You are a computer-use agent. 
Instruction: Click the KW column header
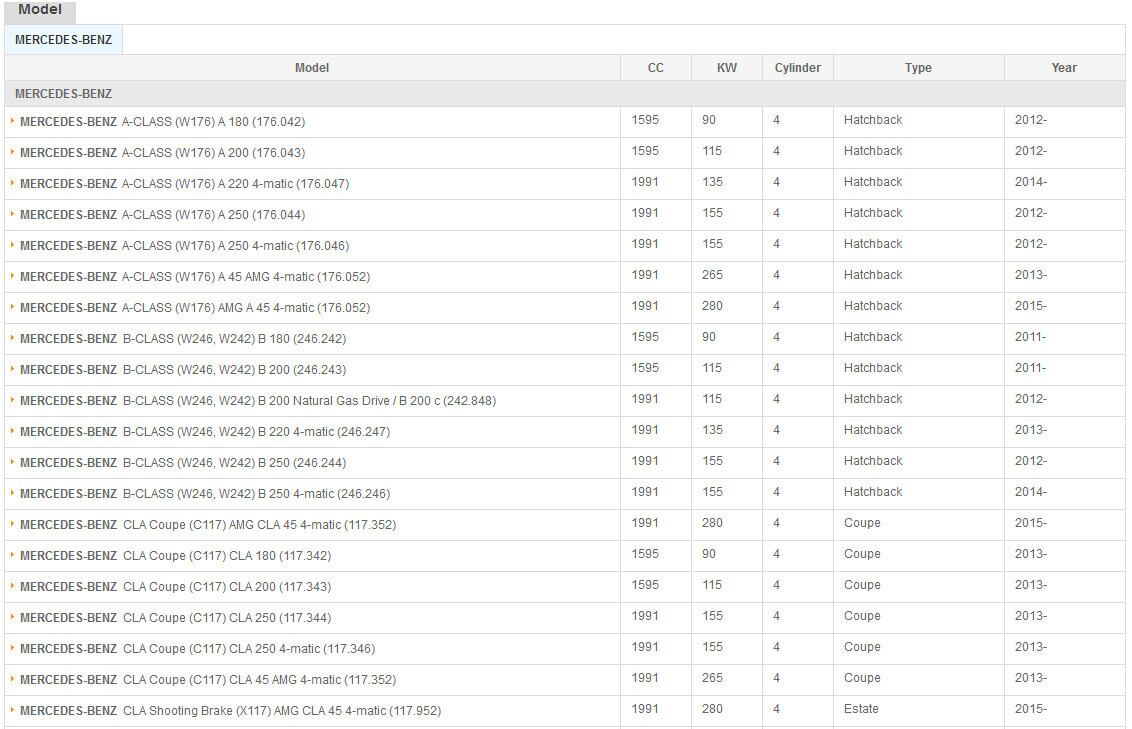[x=727, y=68]
